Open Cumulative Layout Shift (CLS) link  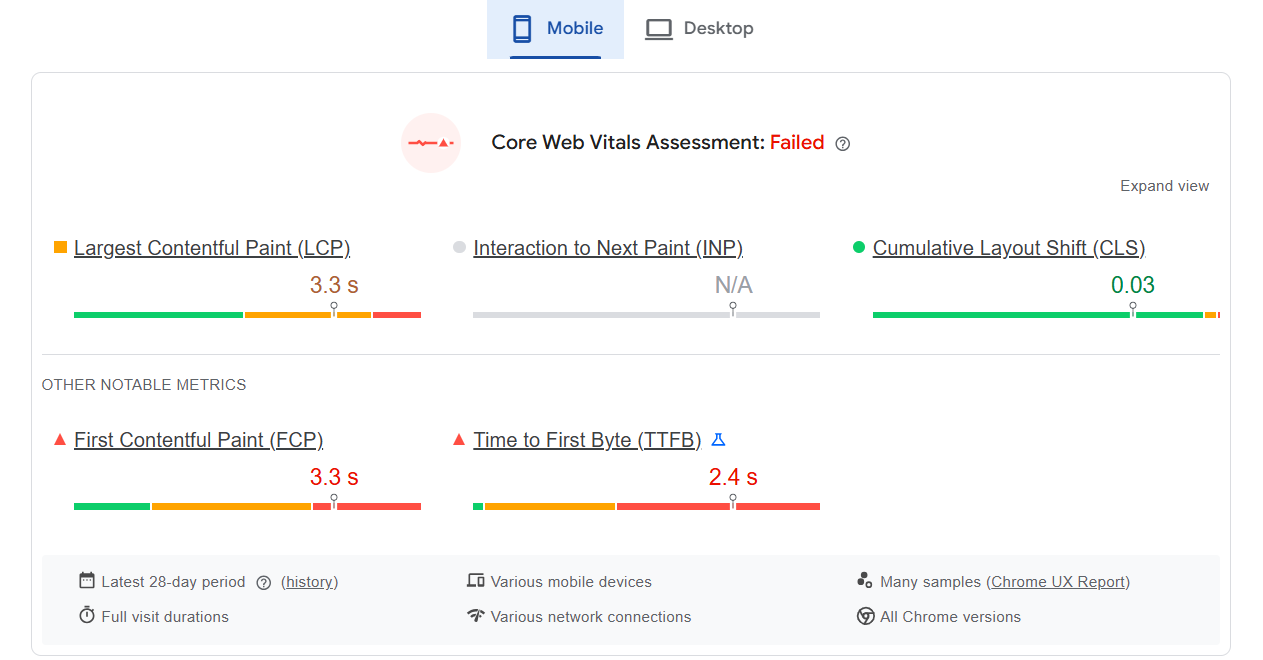(x=1009, y=248)
